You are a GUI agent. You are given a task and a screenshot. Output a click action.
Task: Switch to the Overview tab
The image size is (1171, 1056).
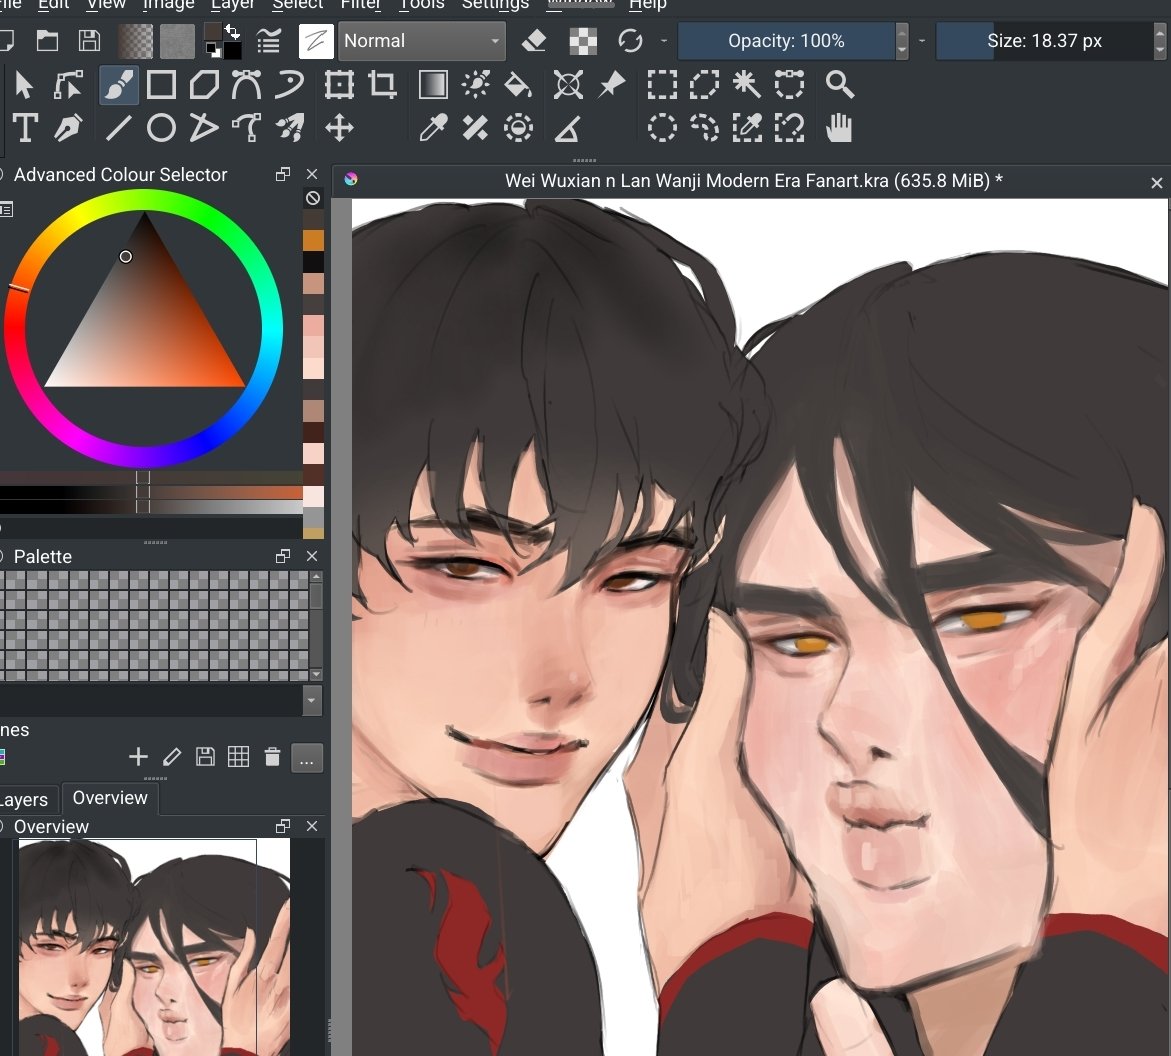[110, 798]
